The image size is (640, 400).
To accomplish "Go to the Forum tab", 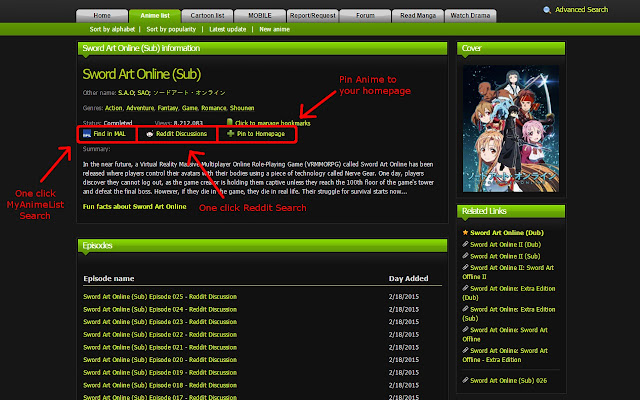I will coord(365,16).
